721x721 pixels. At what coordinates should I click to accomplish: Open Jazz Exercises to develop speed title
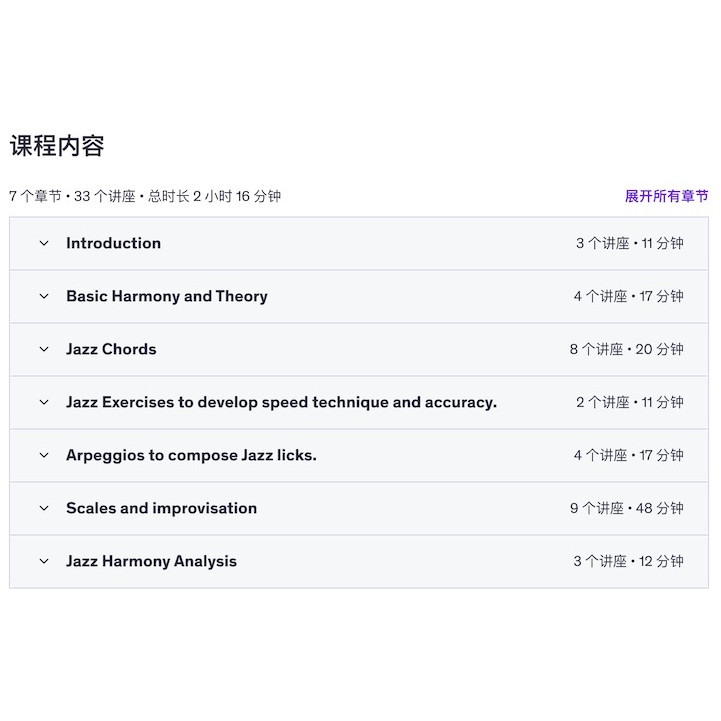pos(281,402)
